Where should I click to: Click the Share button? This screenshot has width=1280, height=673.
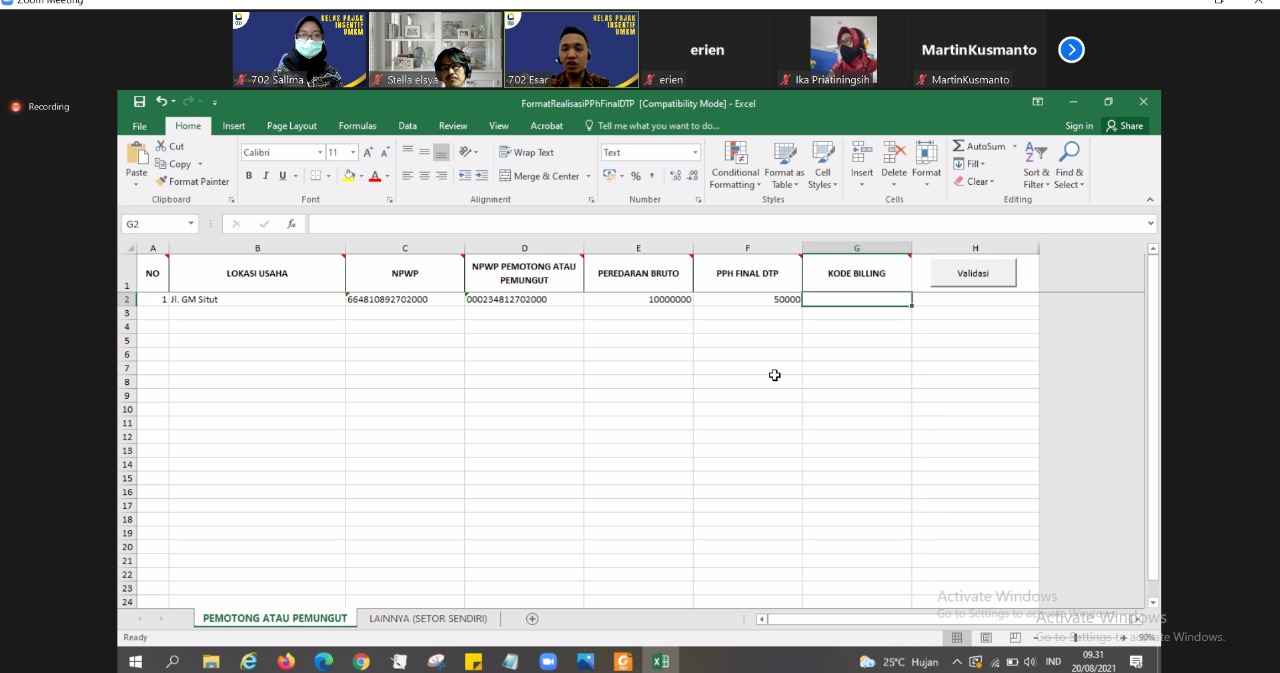click(x=1124, y=126)
